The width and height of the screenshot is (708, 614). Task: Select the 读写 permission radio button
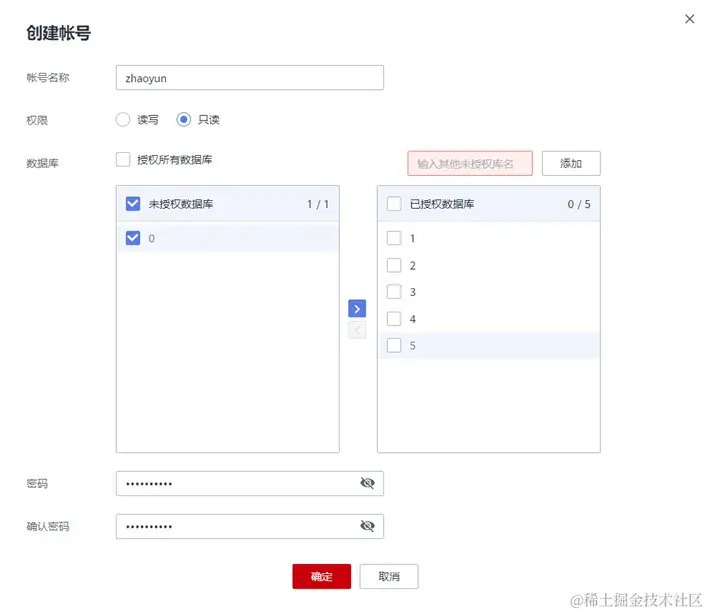click(123, 120)
